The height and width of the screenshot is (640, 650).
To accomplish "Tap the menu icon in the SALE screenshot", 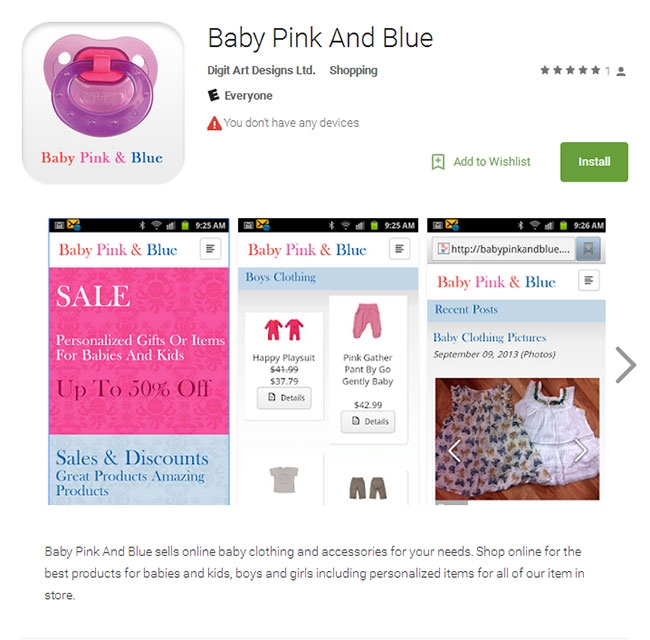I will (x=211, y=249).
